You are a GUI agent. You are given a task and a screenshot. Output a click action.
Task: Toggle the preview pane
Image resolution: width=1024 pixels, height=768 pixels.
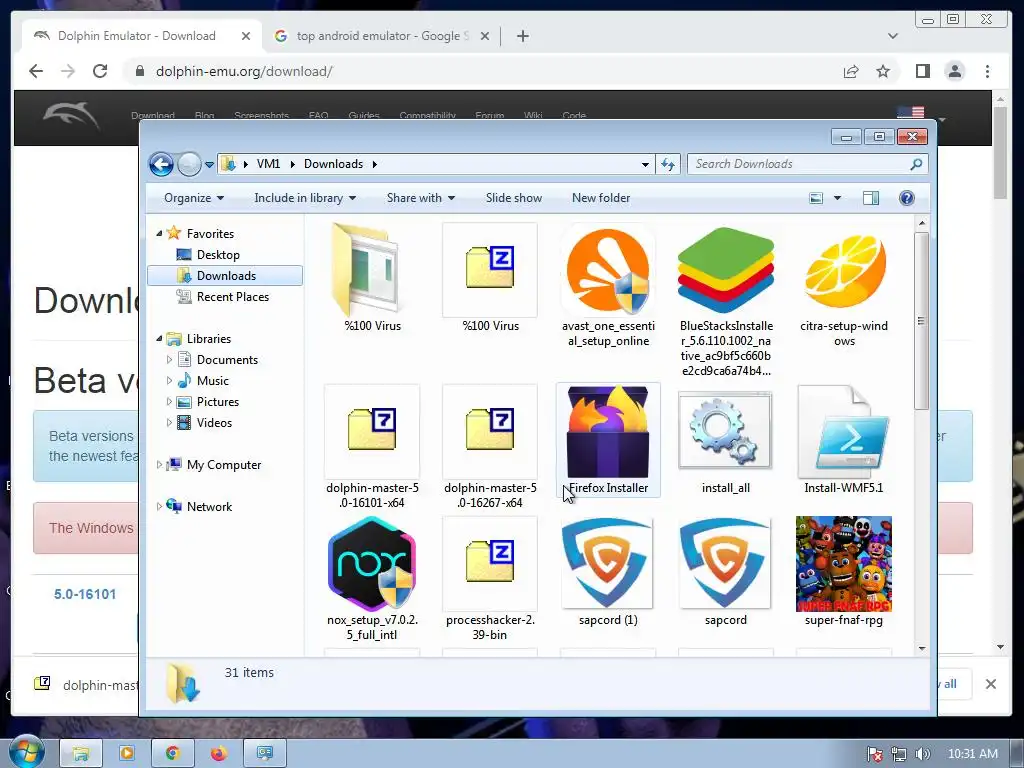871,198
